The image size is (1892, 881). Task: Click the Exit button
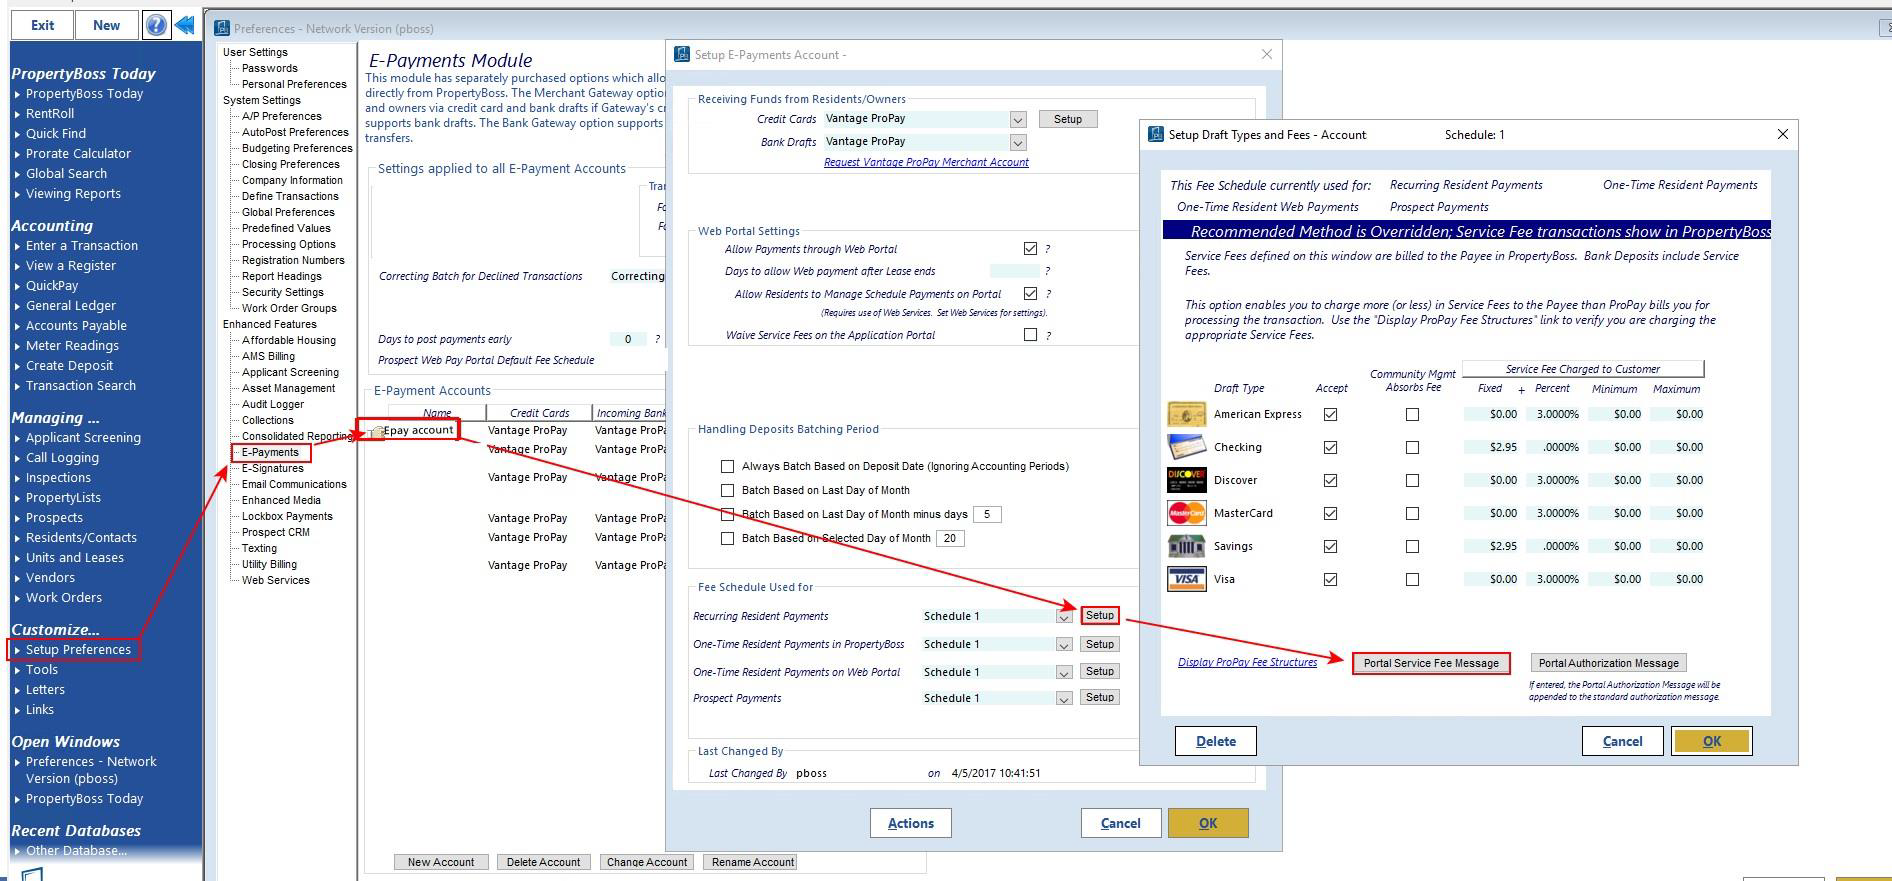(x=42, y=25)
